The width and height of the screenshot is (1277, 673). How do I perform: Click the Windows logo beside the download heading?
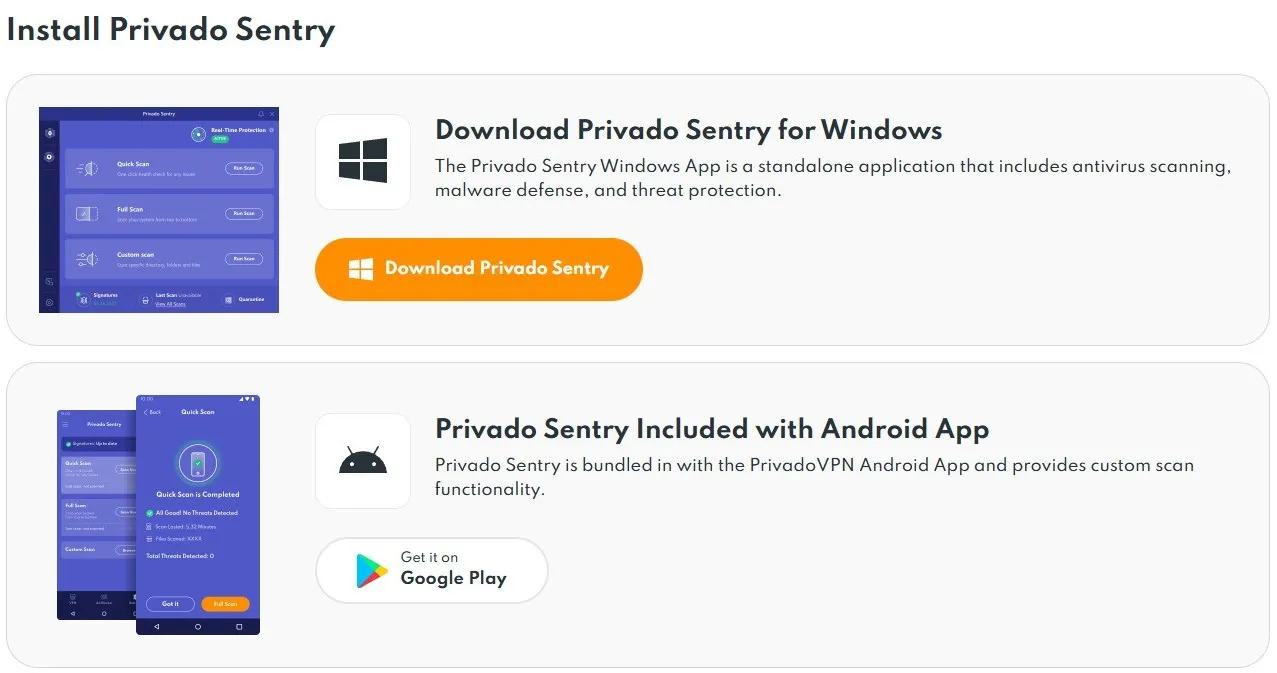[362, 160]
